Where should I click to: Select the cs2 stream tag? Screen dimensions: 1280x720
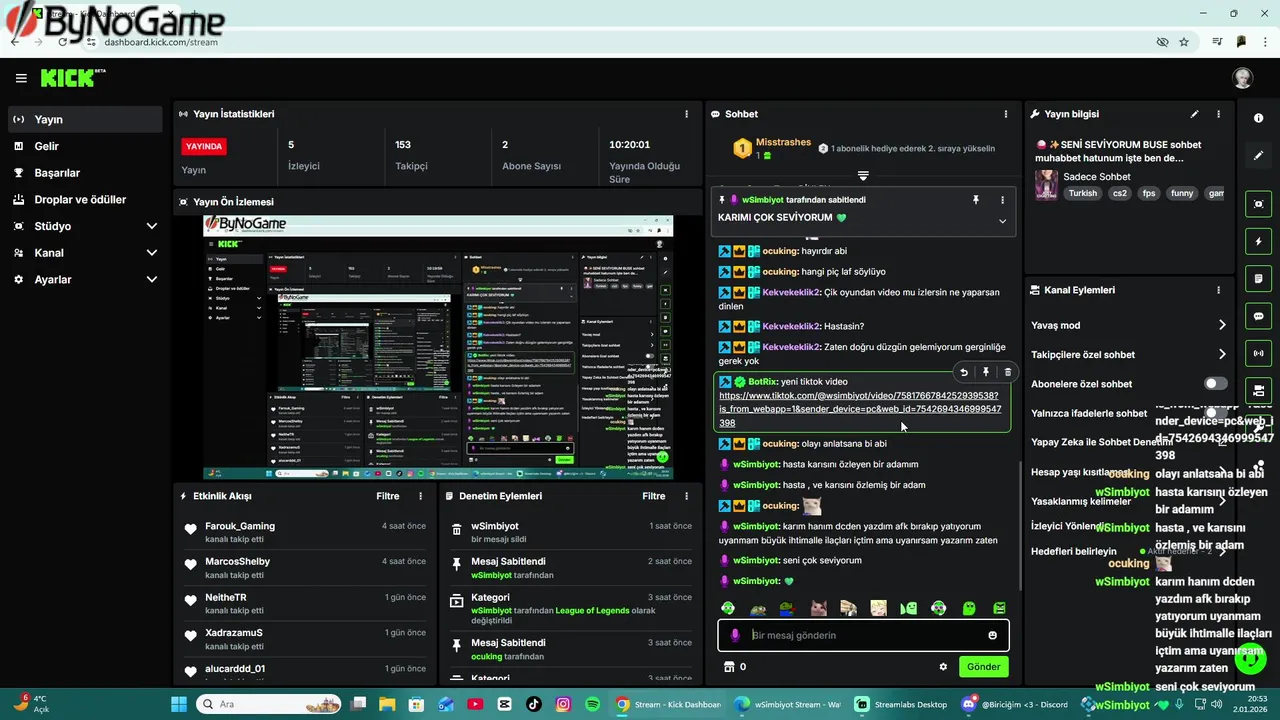click(x=1119, y=193)
